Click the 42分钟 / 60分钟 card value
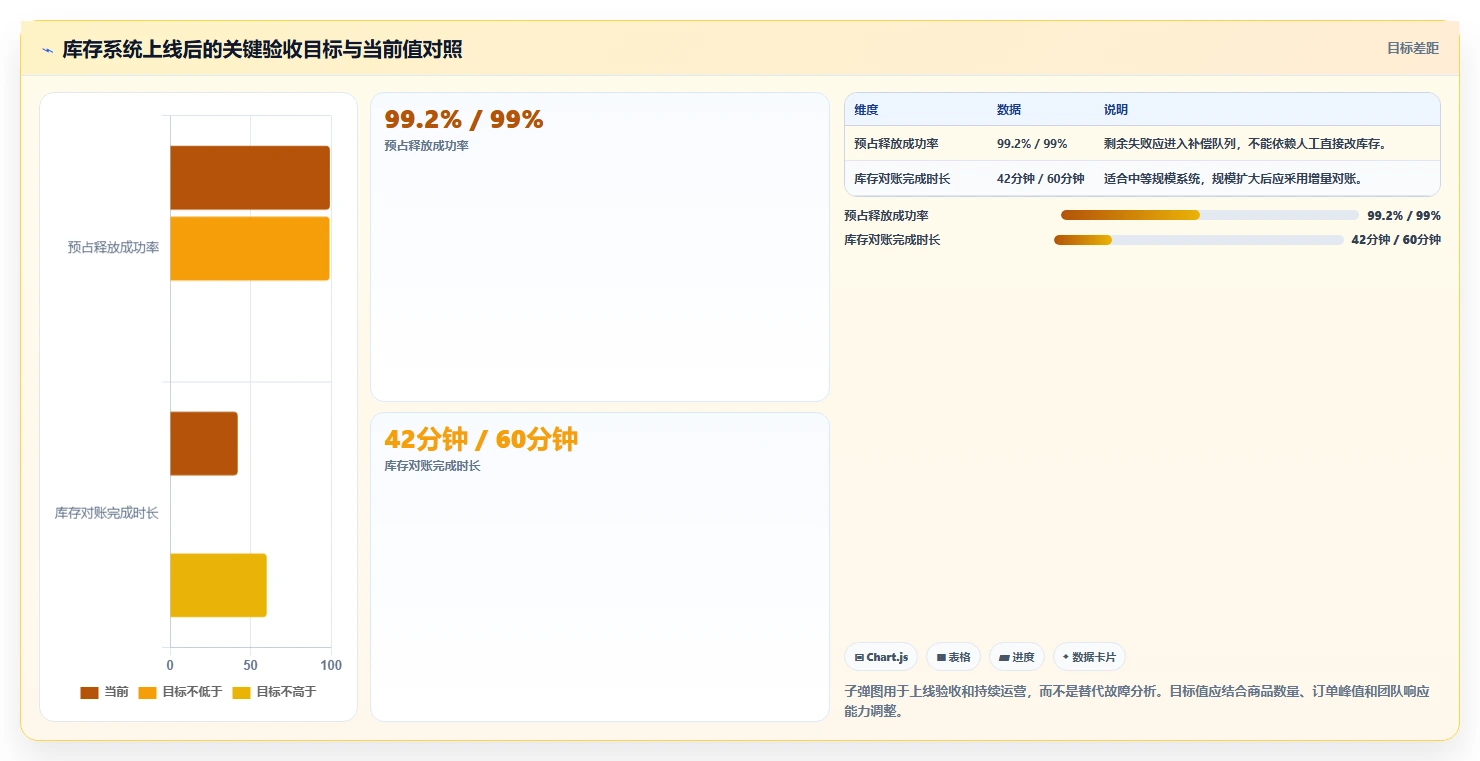The image size is (1480, 761). (481, 440)
